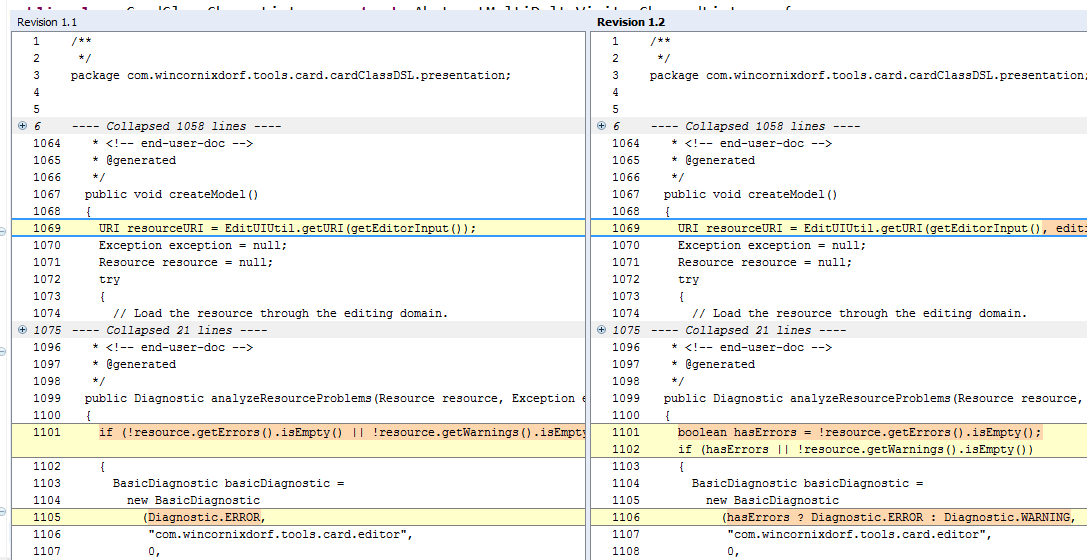Viewport: 1087px width, 560px height.
Task: Click 'BasicDiagnostic basicDiagnostic =' in Revision 1.2
Action: 807,483
